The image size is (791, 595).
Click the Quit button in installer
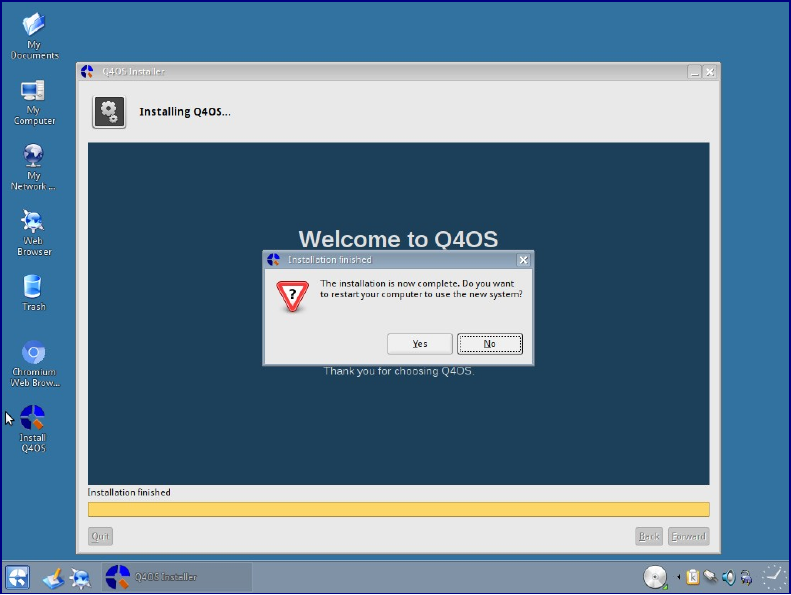pyautogui.click(x=100, y=536)
